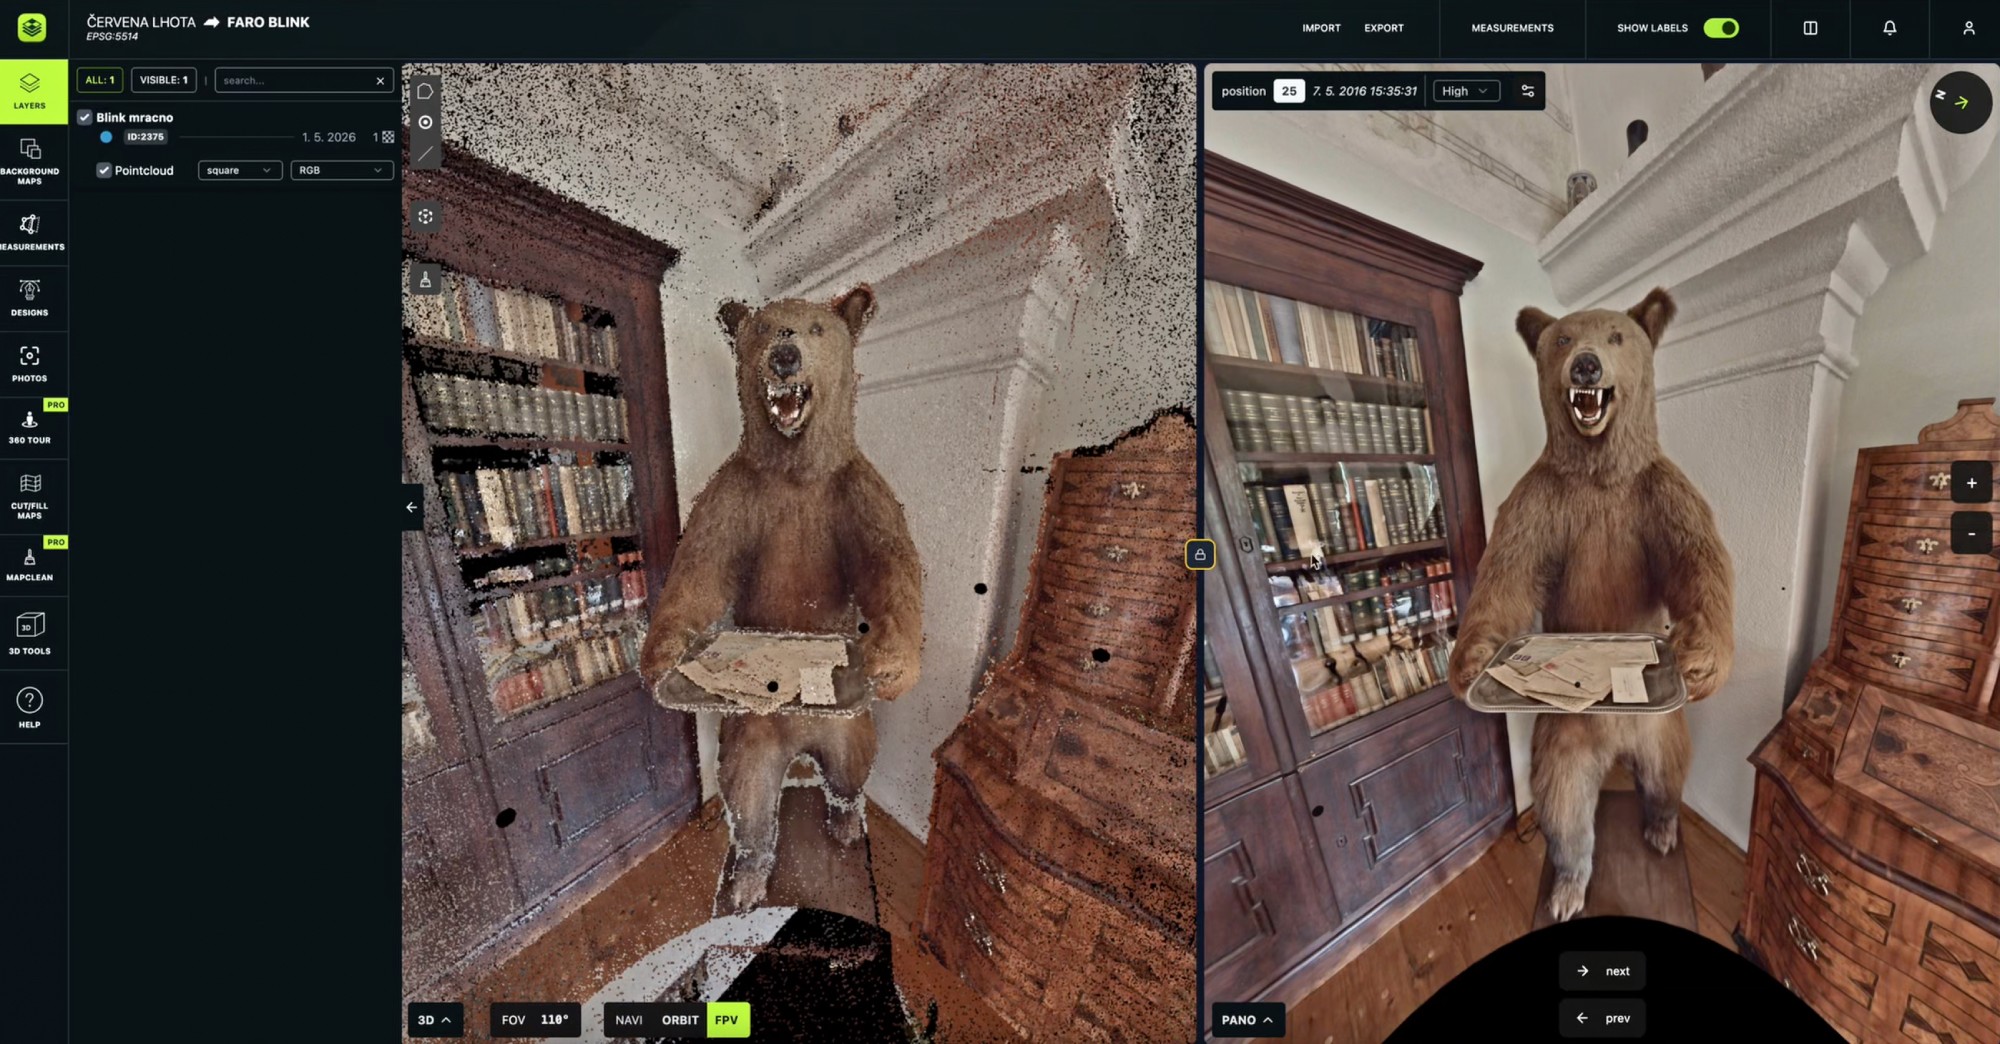Open the Photos sidebar panel
2000x1044 pixels.
pos(30,364)
